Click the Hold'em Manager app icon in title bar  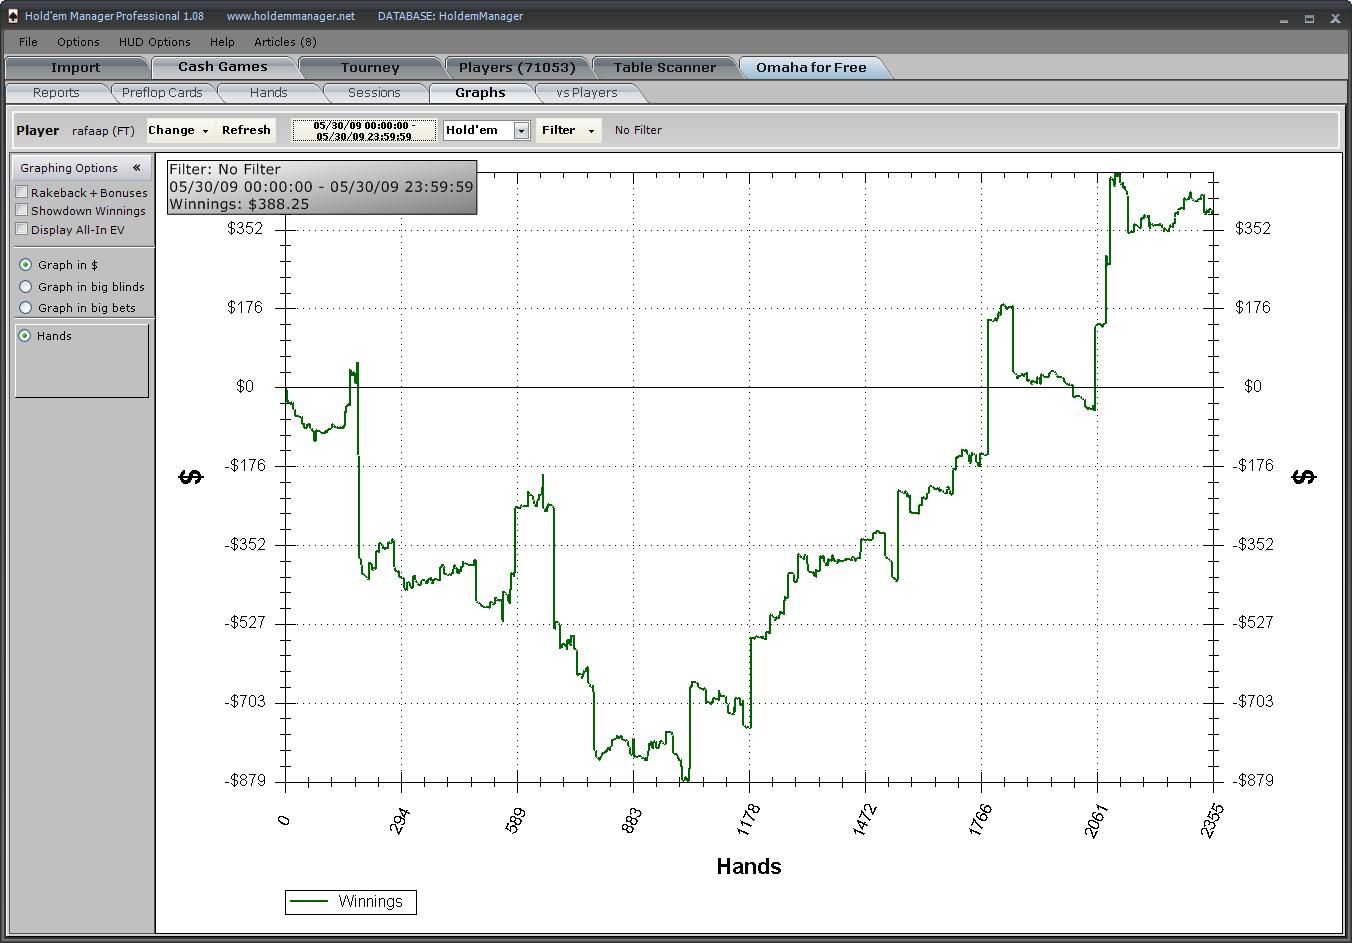coord(12,16)
